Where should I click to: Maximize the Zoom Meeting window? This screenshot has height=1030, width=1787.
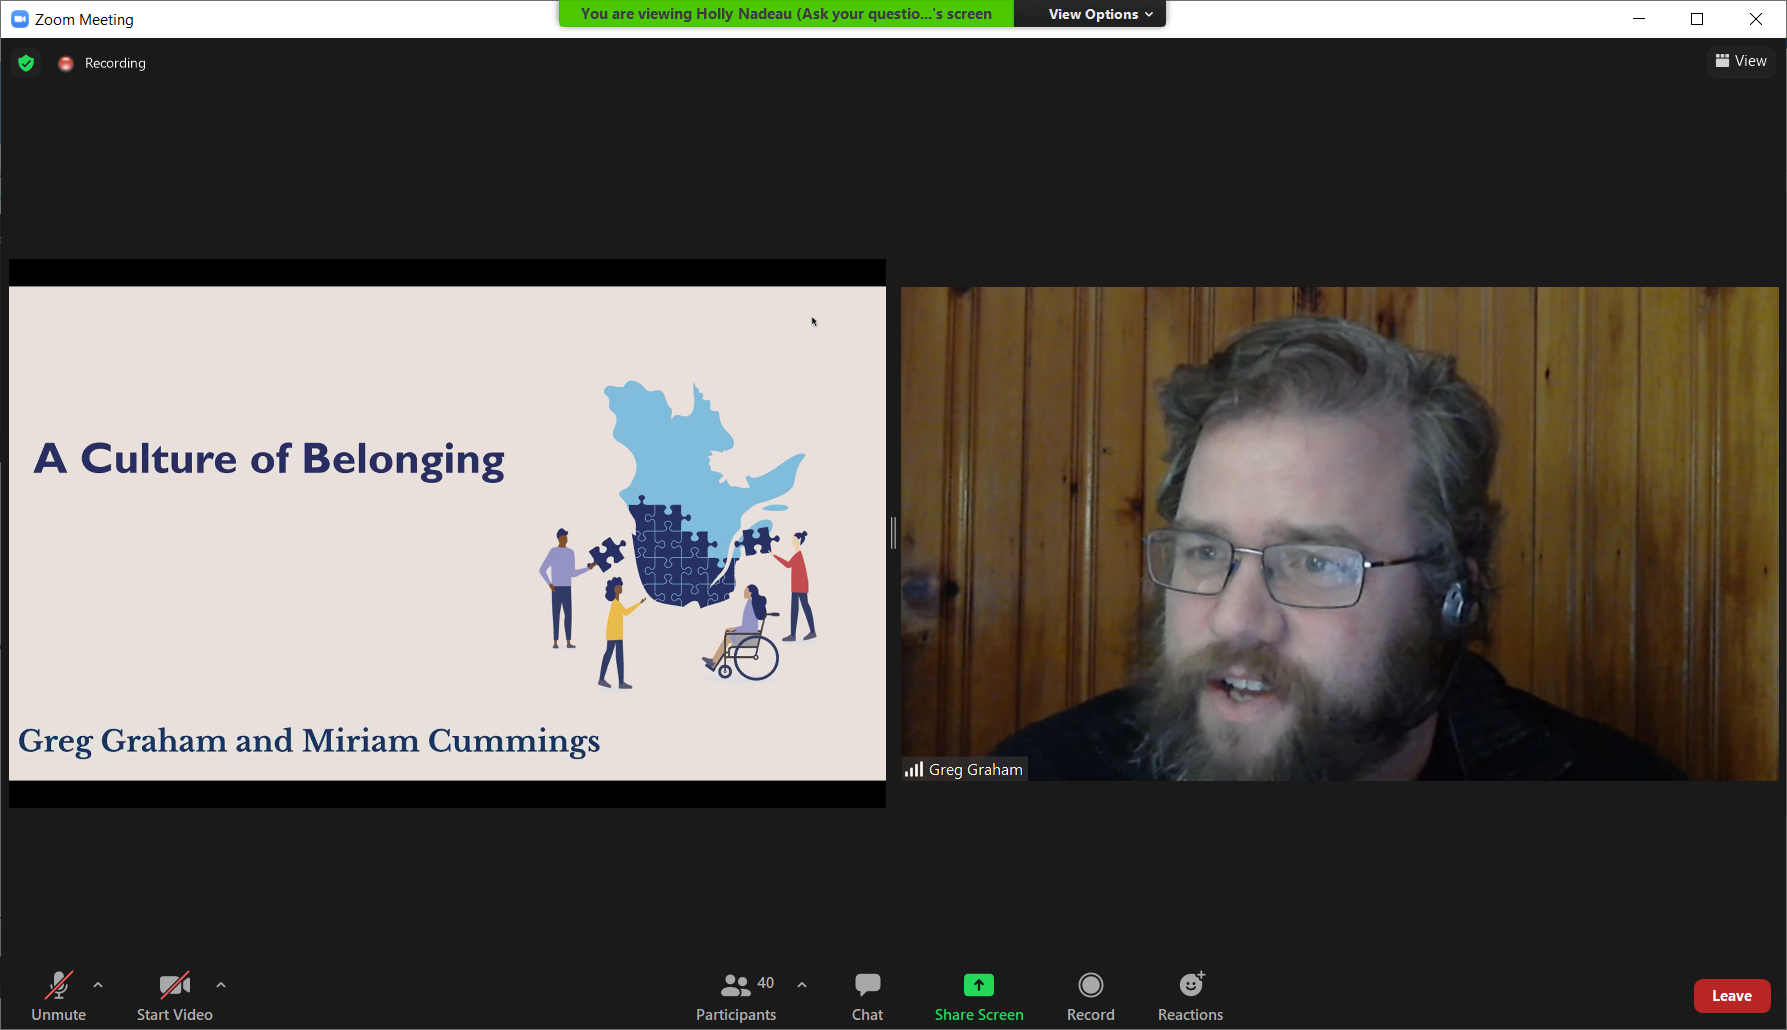(x=1697, y=19)
